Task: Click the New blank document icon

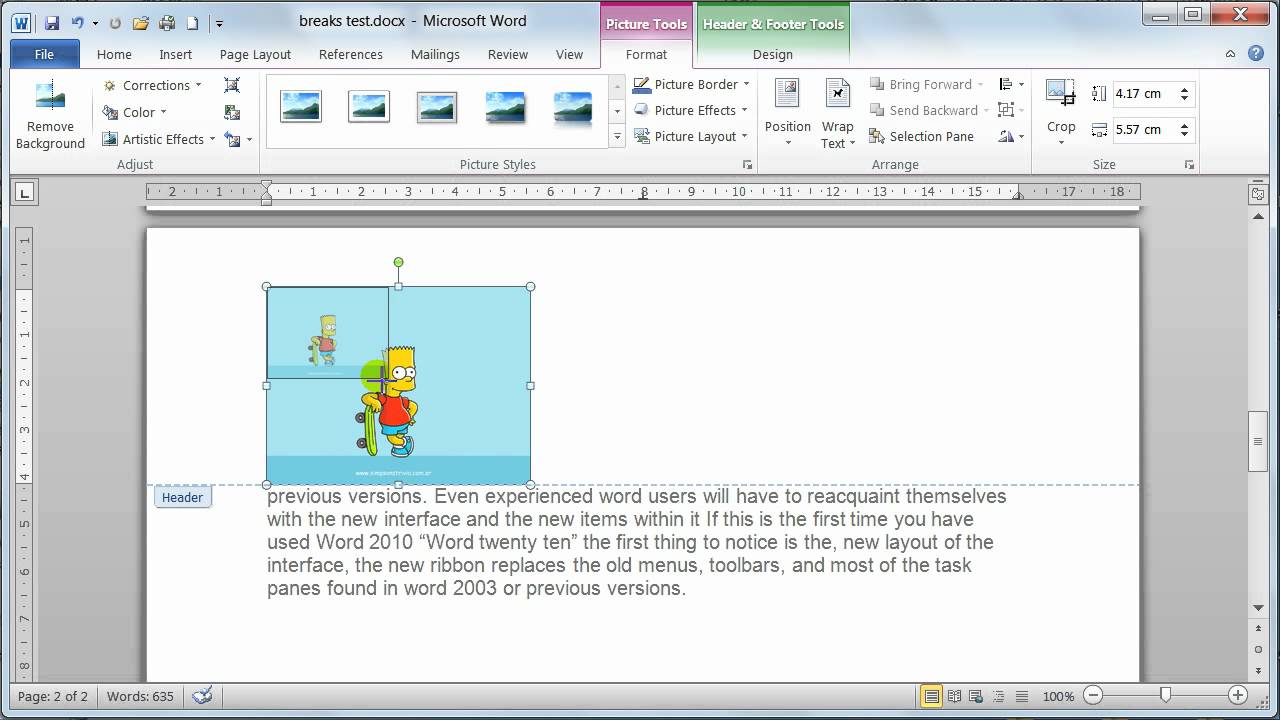Action: click(192, 21)
